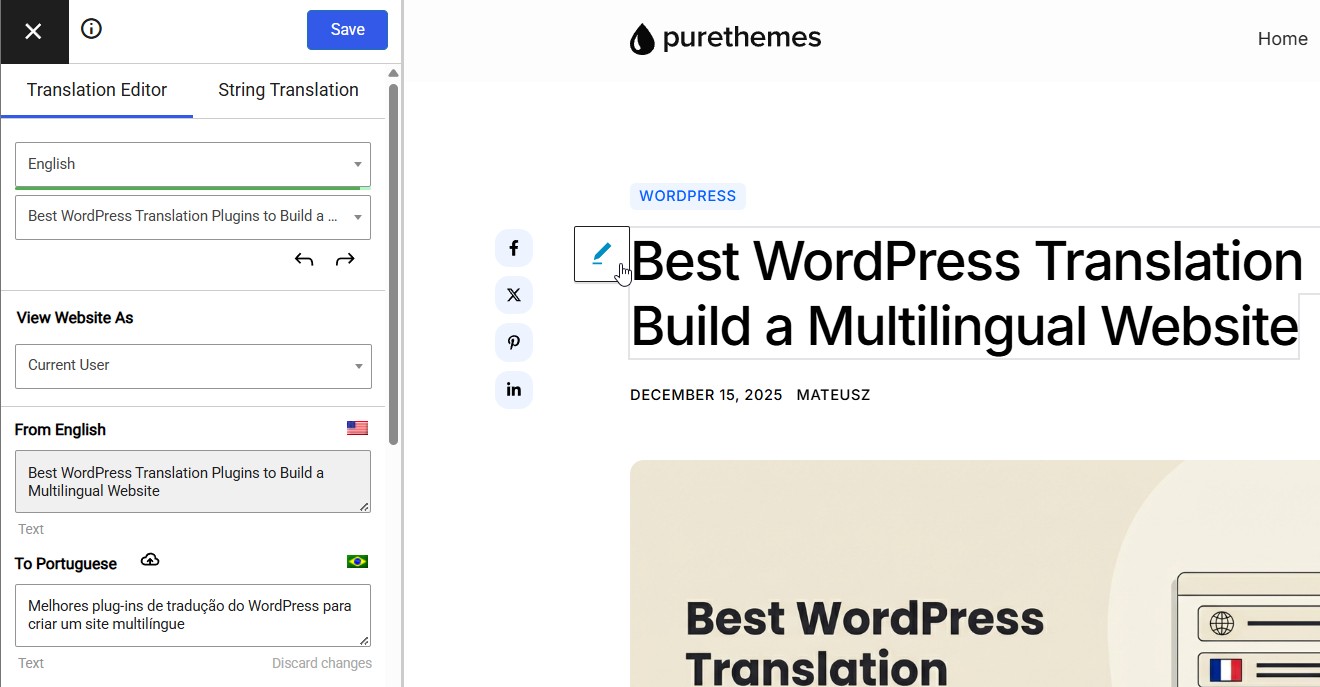Click the WORDPRESS category tag

tap(687, 196)
